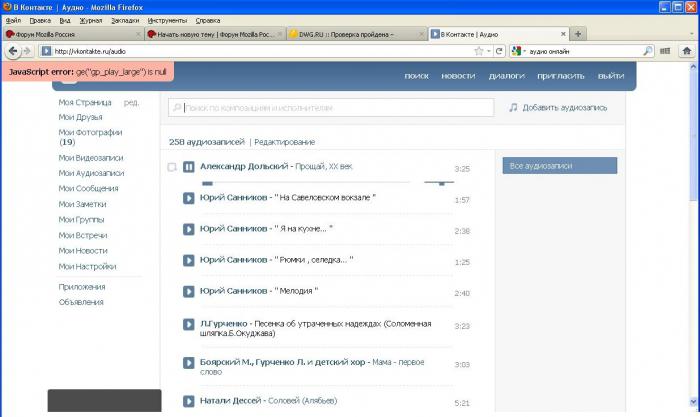Screen dimensions: 700x417
Task: Open the Вид menu
Action: [x=65, y=21]
